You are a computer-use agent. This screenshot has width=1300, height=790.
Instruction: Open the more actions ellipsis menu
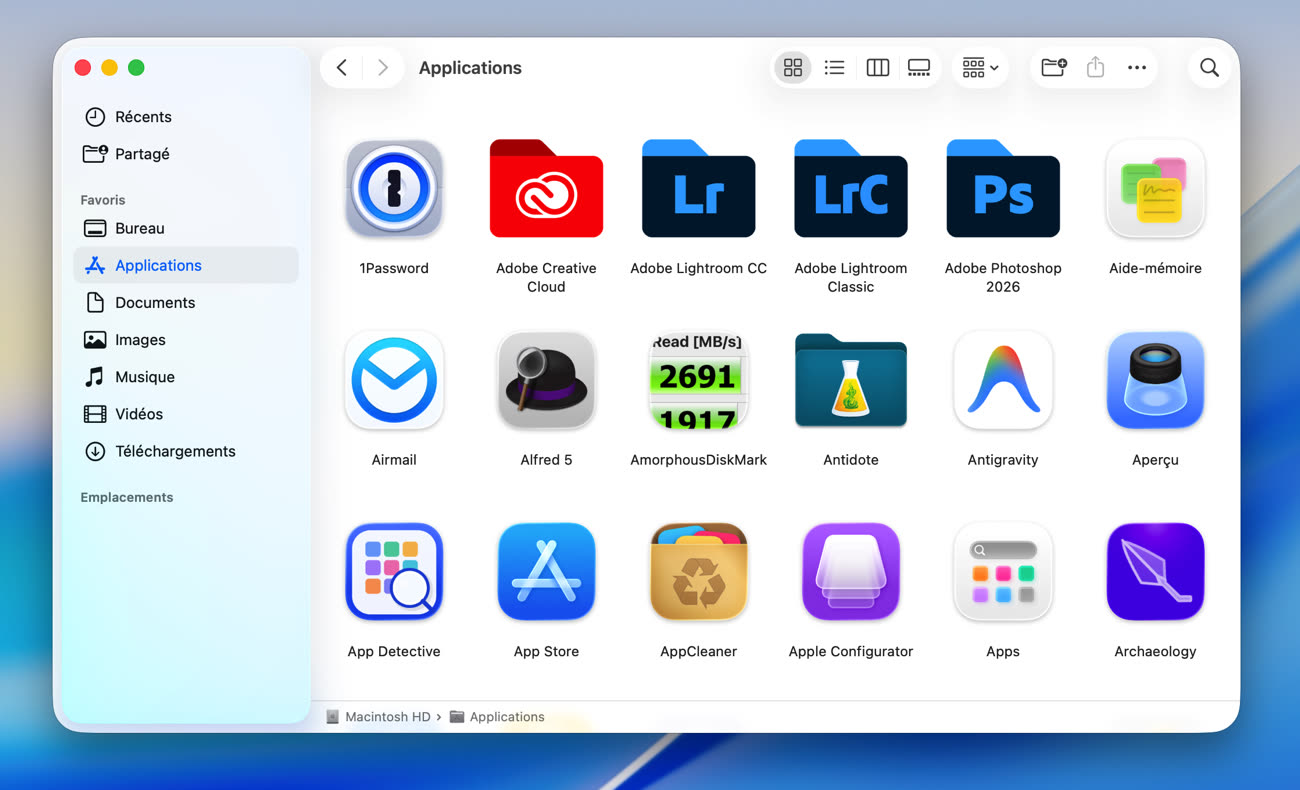[x=1137, y=68]
